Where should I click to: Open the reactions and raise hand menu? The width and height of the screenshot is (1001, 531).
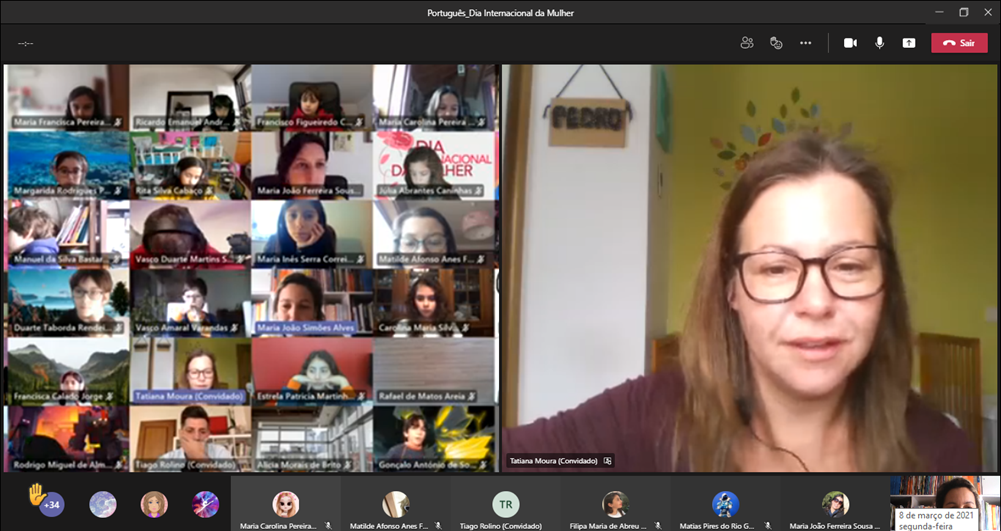point(776,43)
